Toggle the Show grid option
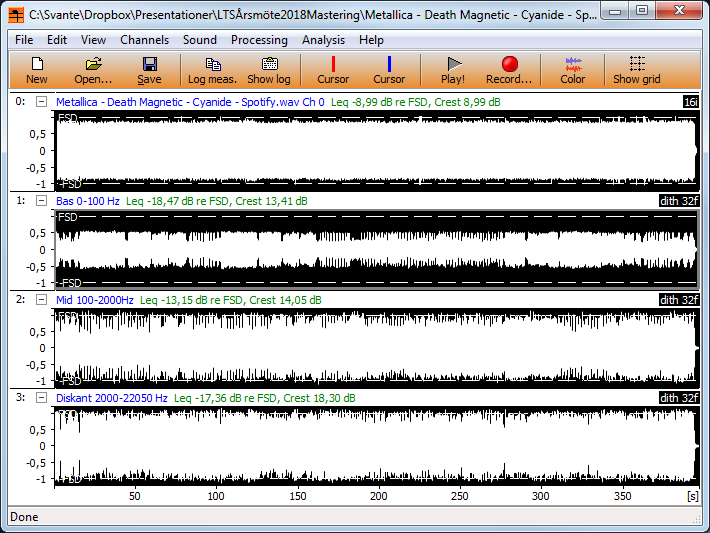The image size is (710, 533). 637,70
